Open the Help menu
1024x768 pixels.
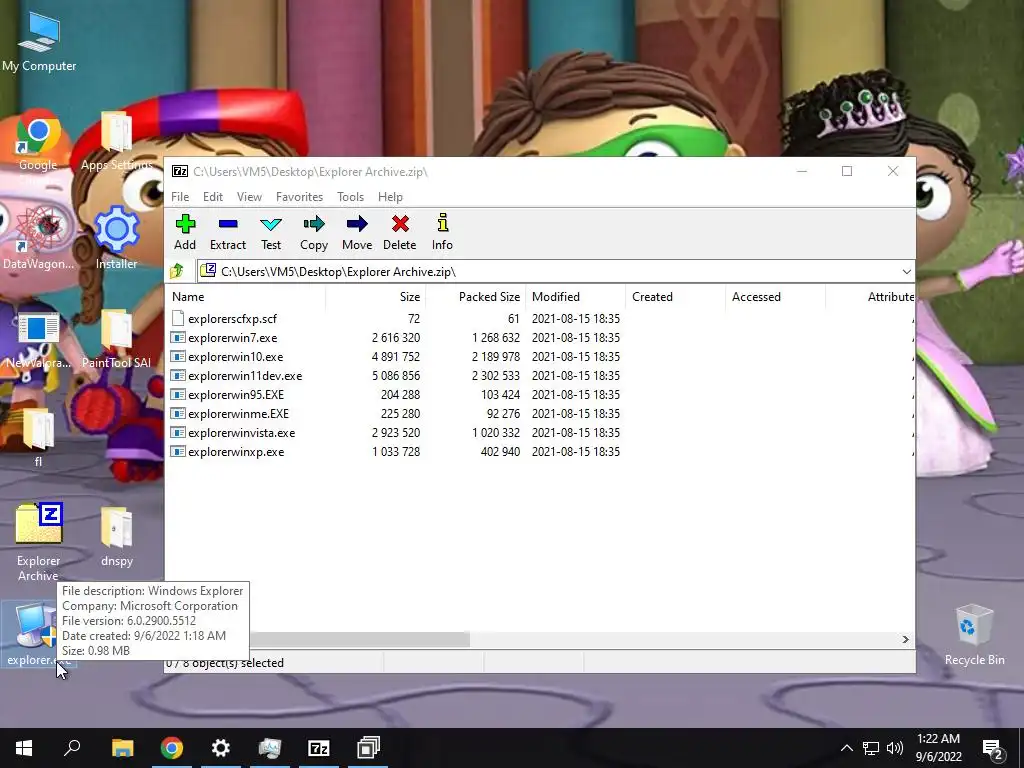[x=390, y=197]
